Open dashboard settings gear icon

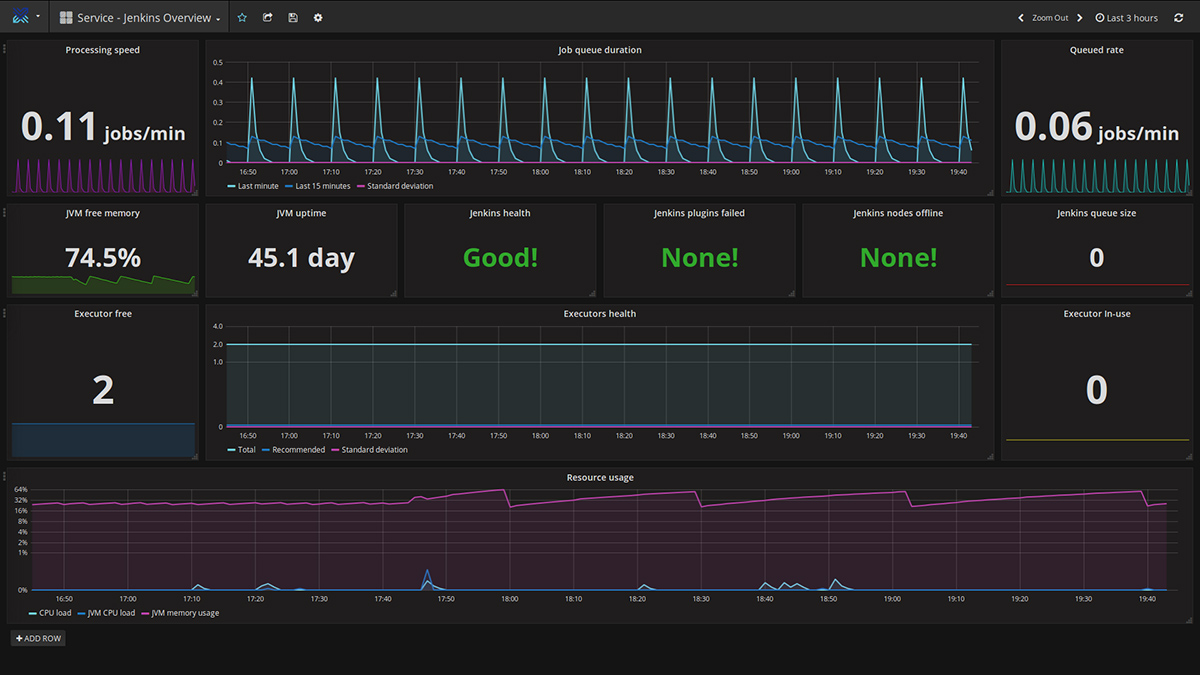coord(318,18)
